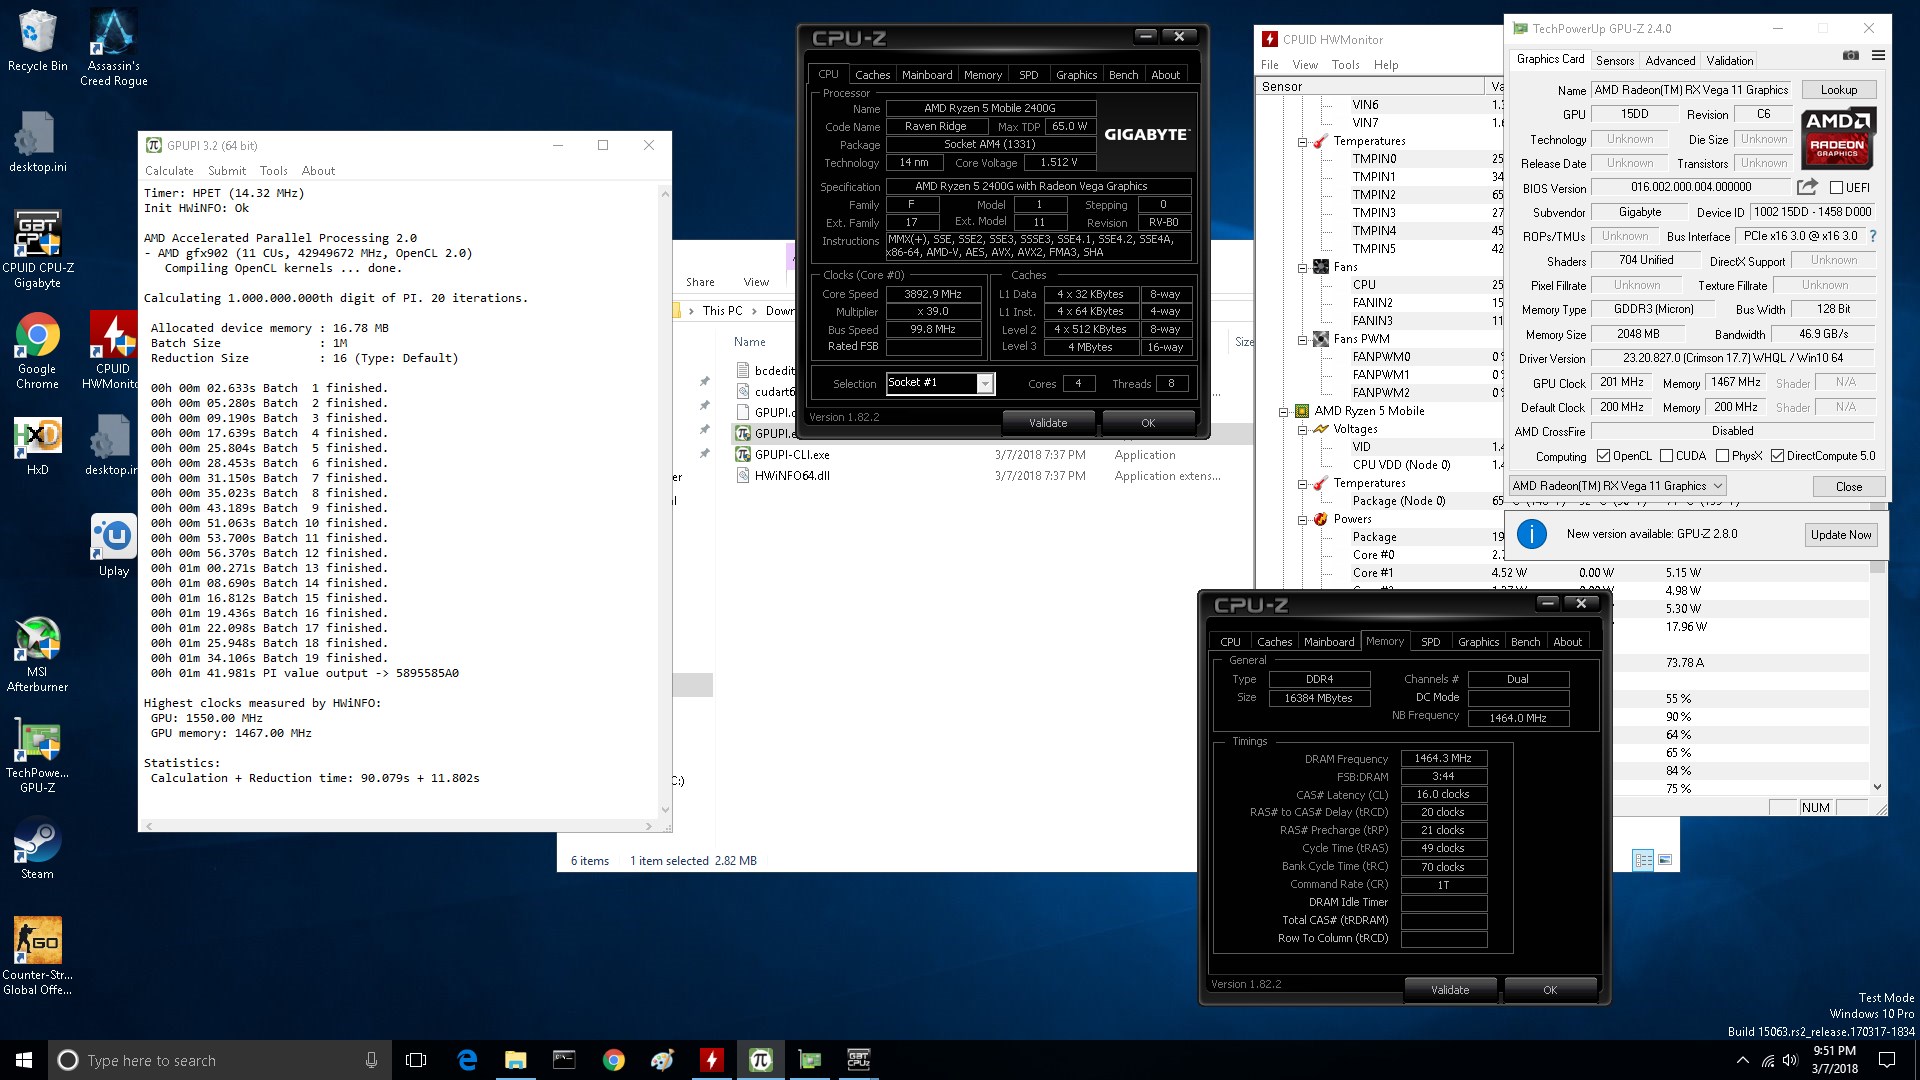This screenshot has width=1920, height=1080.
Task: Open the Task View taskbar icon
Action: 416,1060
